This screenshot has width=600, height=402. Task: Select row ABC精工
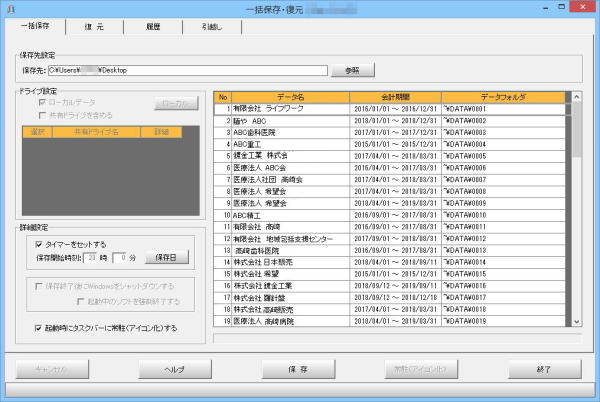390,215
